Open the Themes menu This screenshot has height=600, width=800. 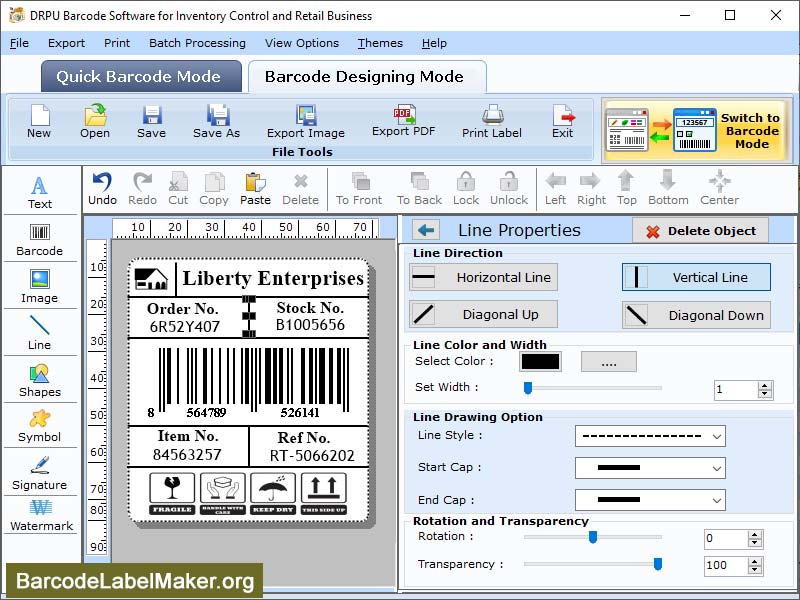380,43
